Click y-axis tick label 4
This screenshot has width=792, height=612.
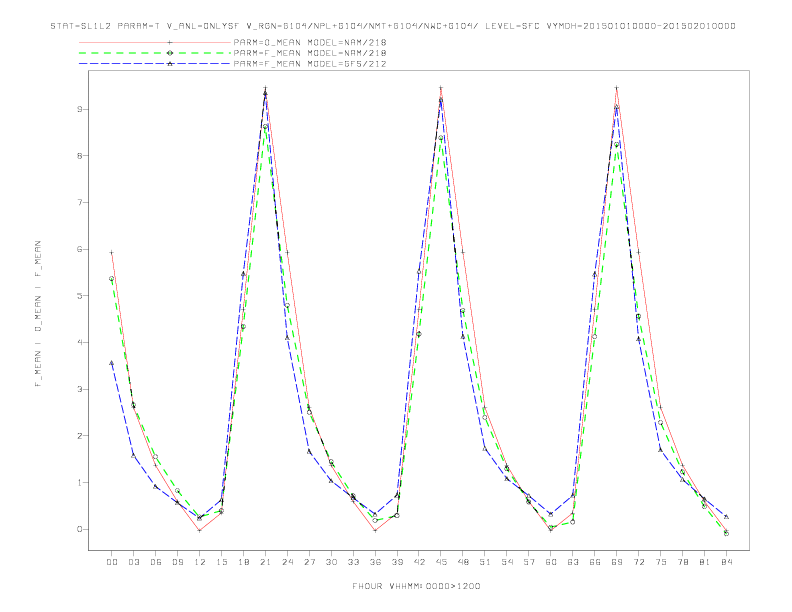tap(79, 342)
